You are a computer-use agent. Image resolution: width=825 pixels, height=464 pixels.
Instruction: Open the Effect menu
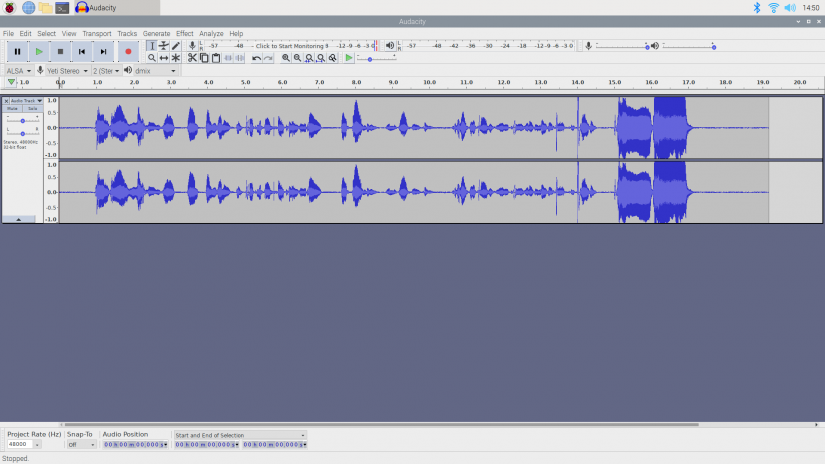click(185, 33)
